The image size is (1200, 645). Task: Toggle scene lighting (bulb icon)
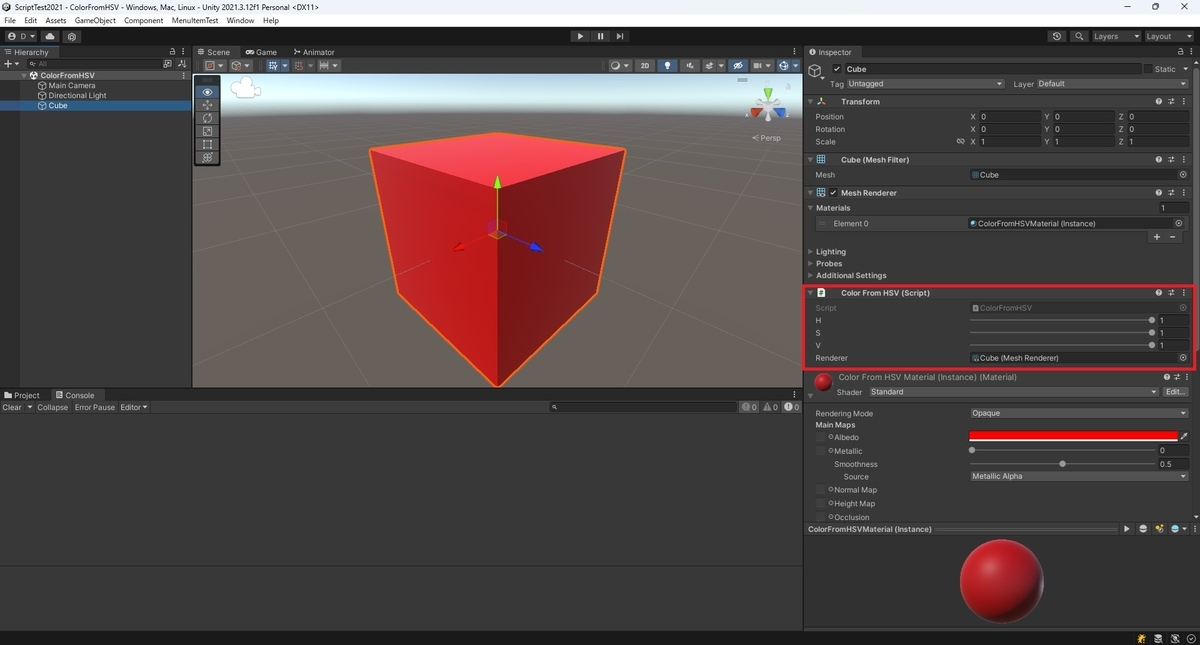tap(668, 65)
